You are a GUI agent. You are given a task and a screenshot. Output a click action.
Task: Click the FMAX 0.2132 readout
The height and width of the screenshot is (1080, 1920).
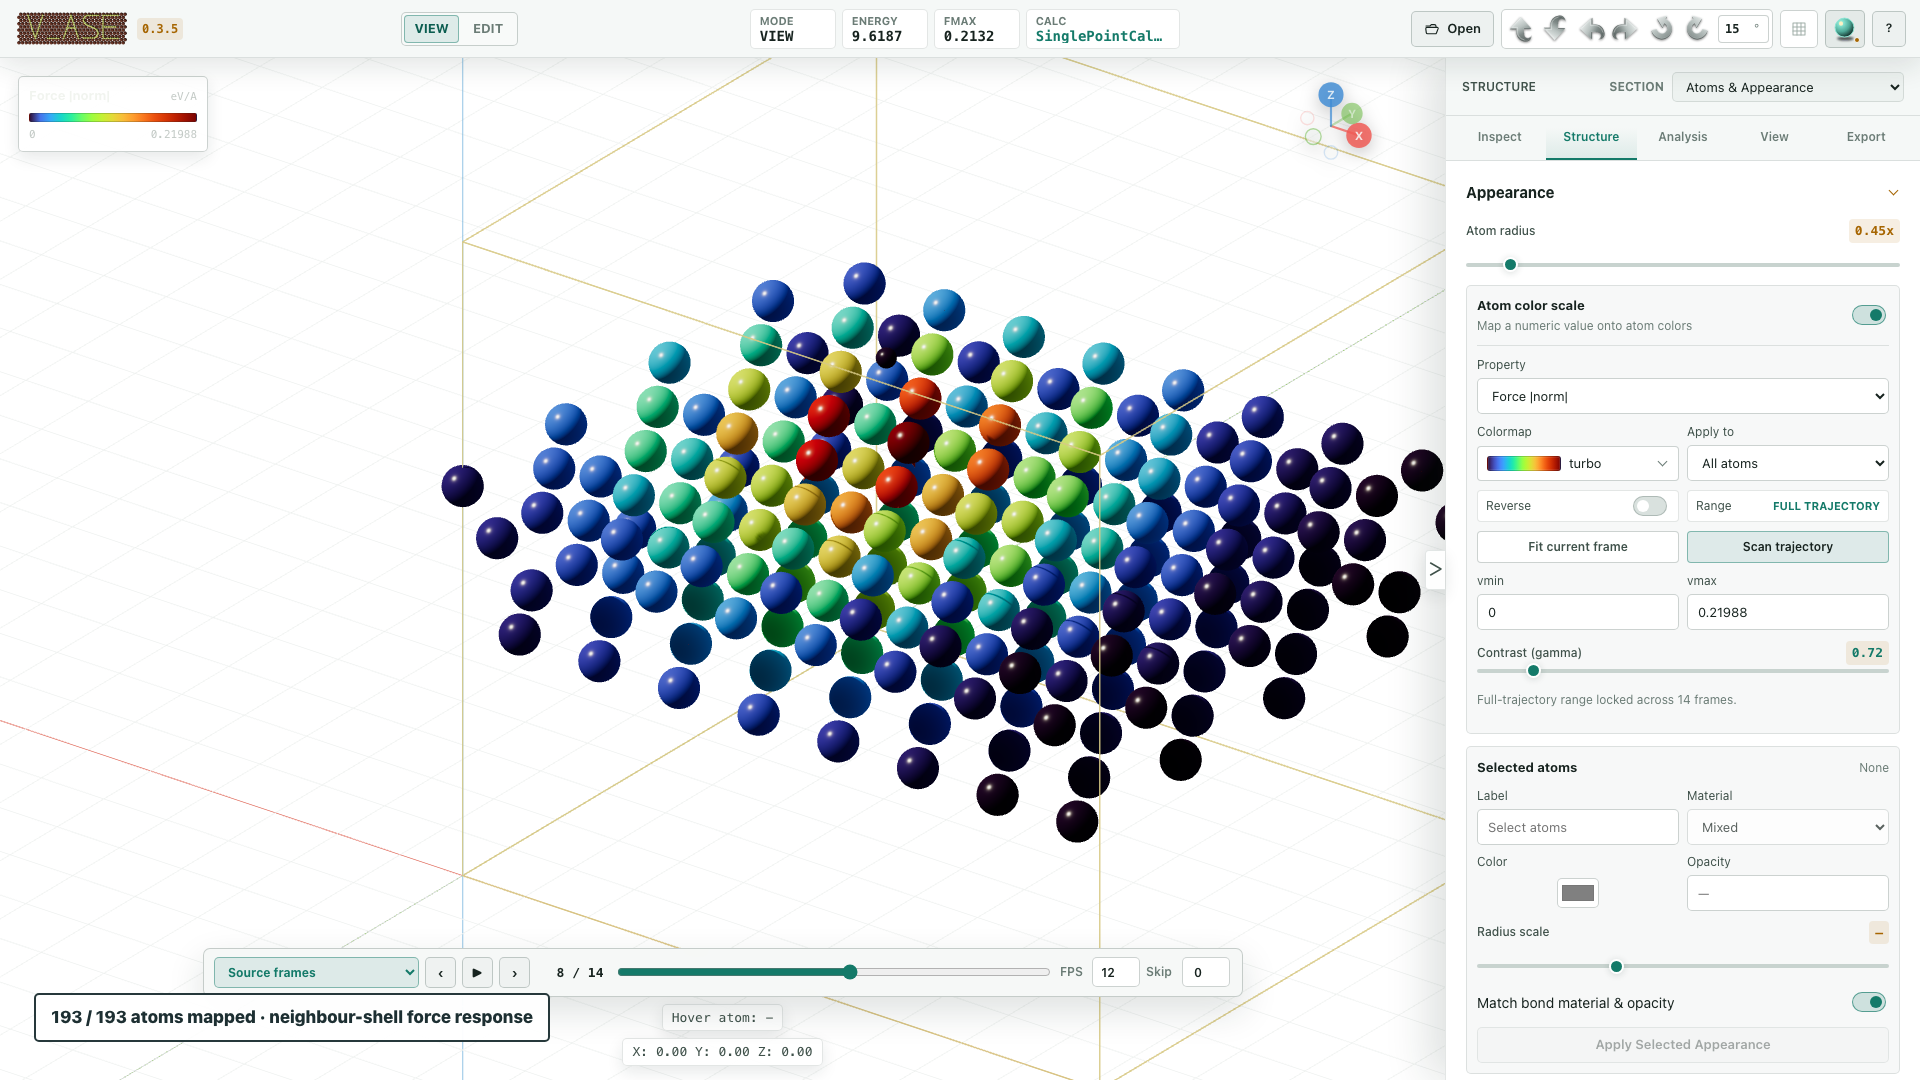[x=976, y=29]
